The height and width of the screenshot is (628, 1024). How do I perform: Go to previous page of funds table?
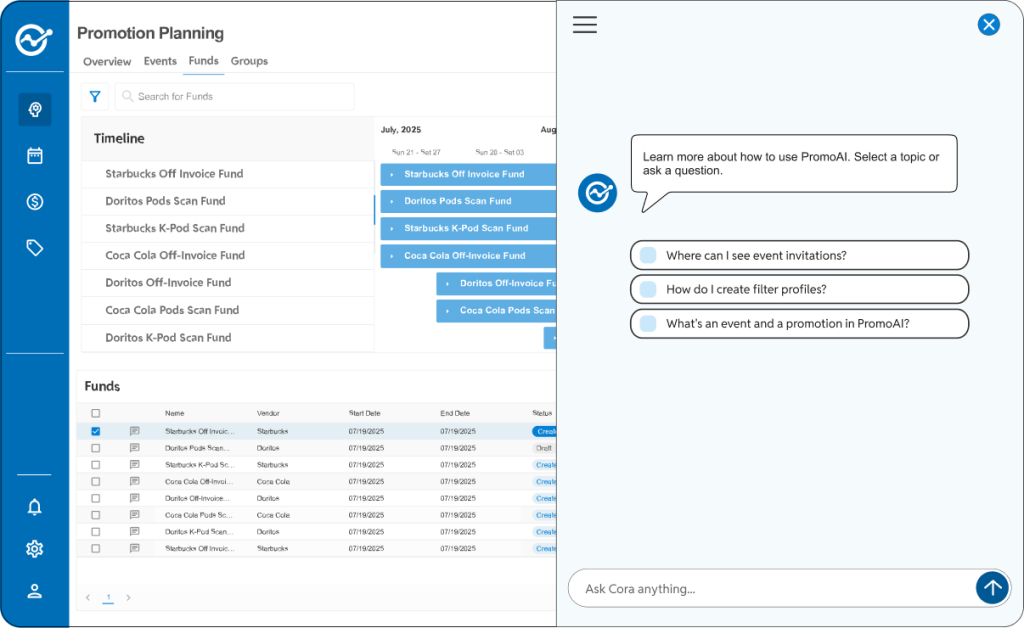point(88,597)
